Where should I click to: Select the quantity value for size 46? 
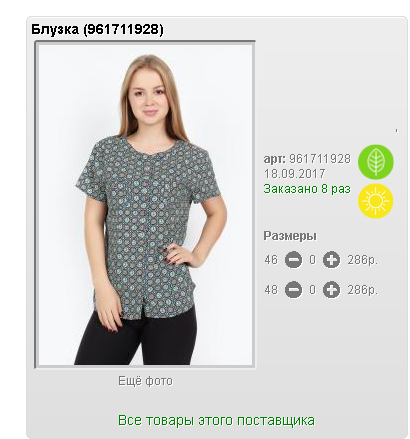click(312, 260)
